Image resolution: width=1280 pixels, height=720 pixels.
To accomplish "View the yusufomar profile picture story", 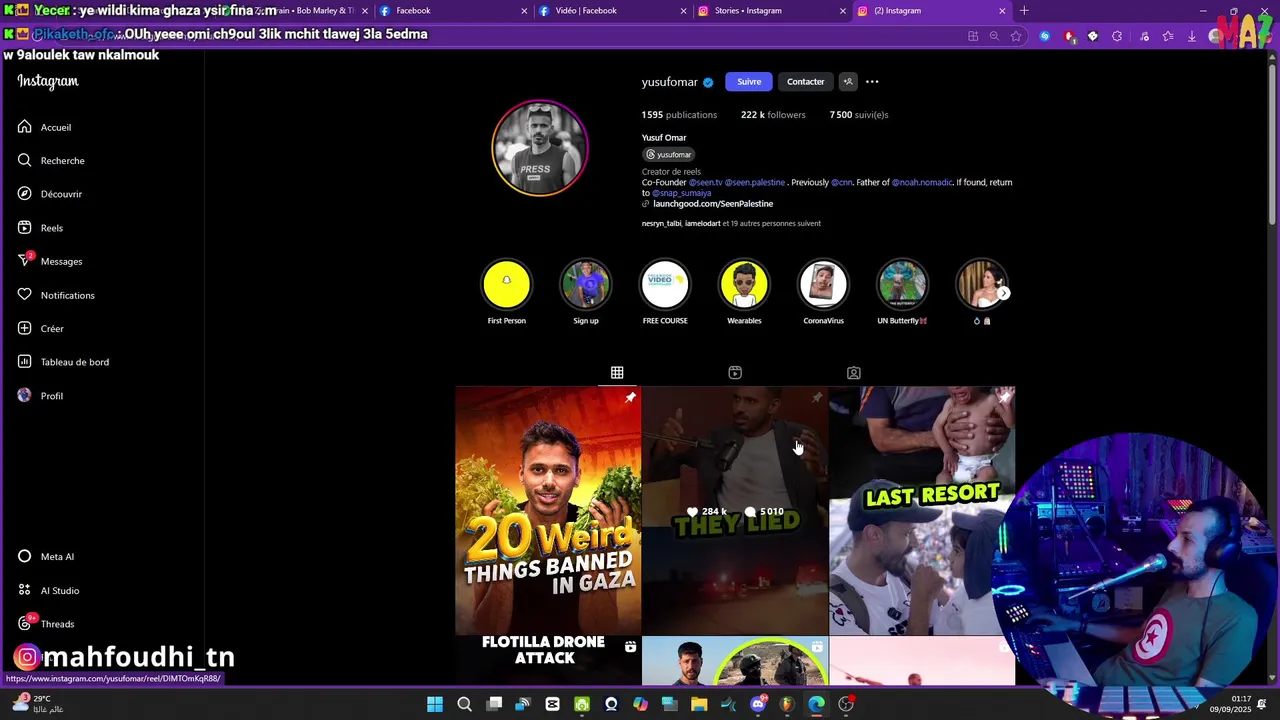I will (540, 148).
